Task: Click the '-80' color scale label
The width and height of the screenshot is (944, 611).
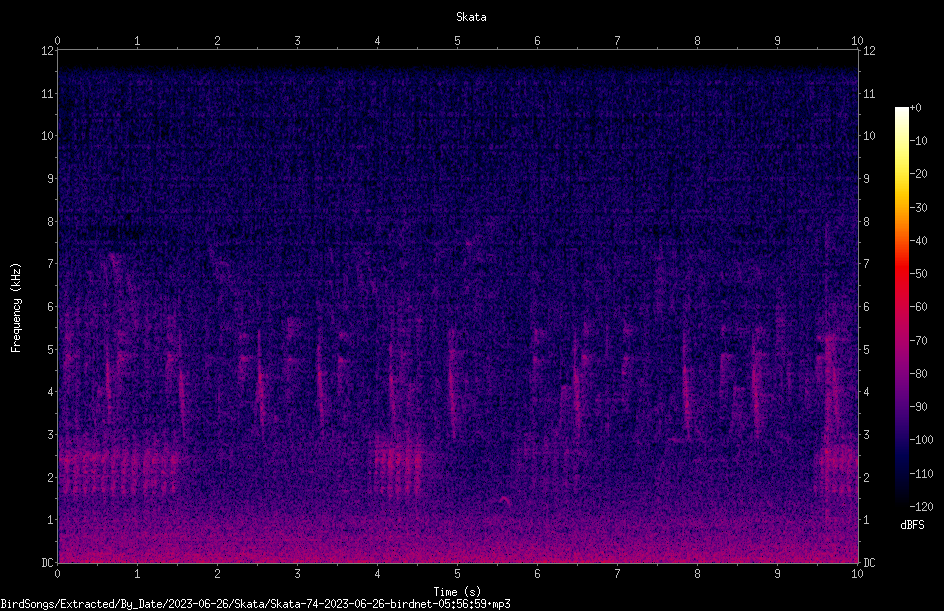Action: point(919,374)
